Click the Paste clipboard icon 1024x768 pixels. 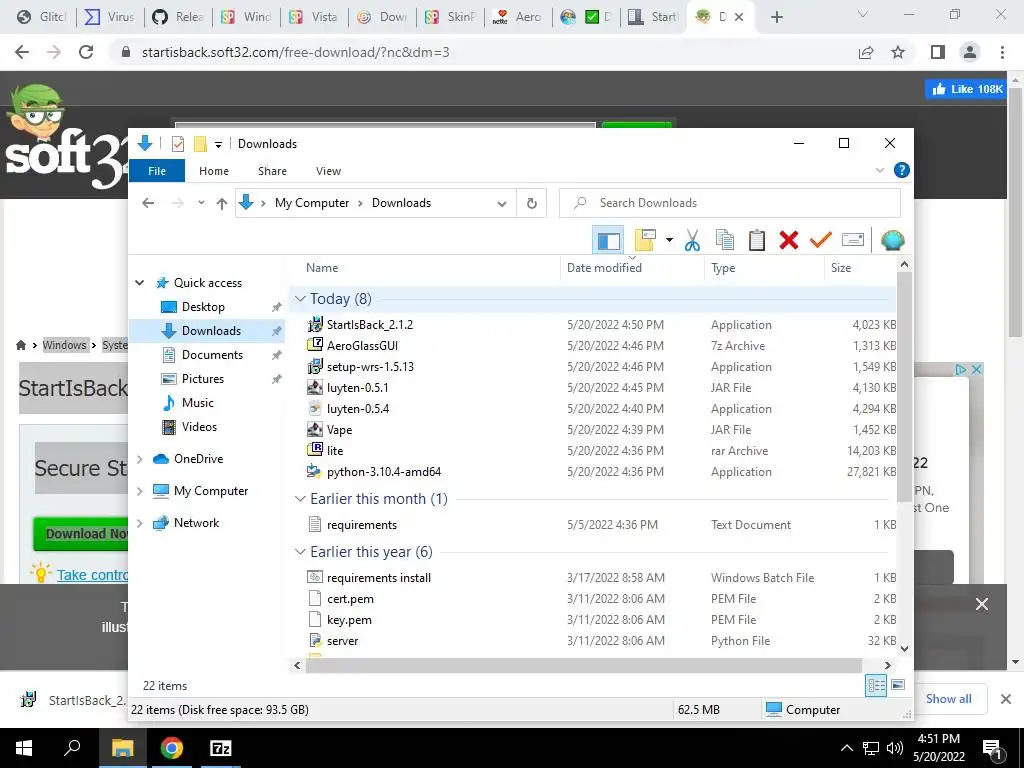[756, 240]
